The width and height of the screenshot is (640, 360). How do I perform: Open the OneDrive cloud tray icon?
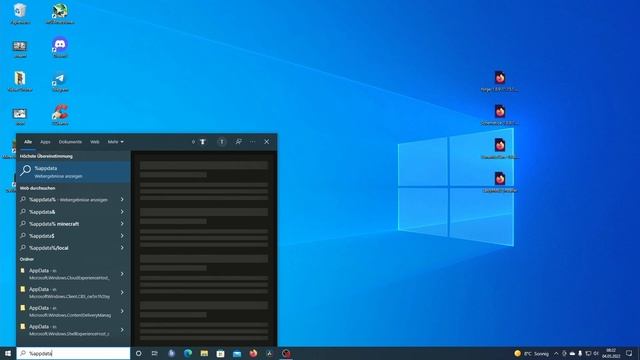point(572,353)
